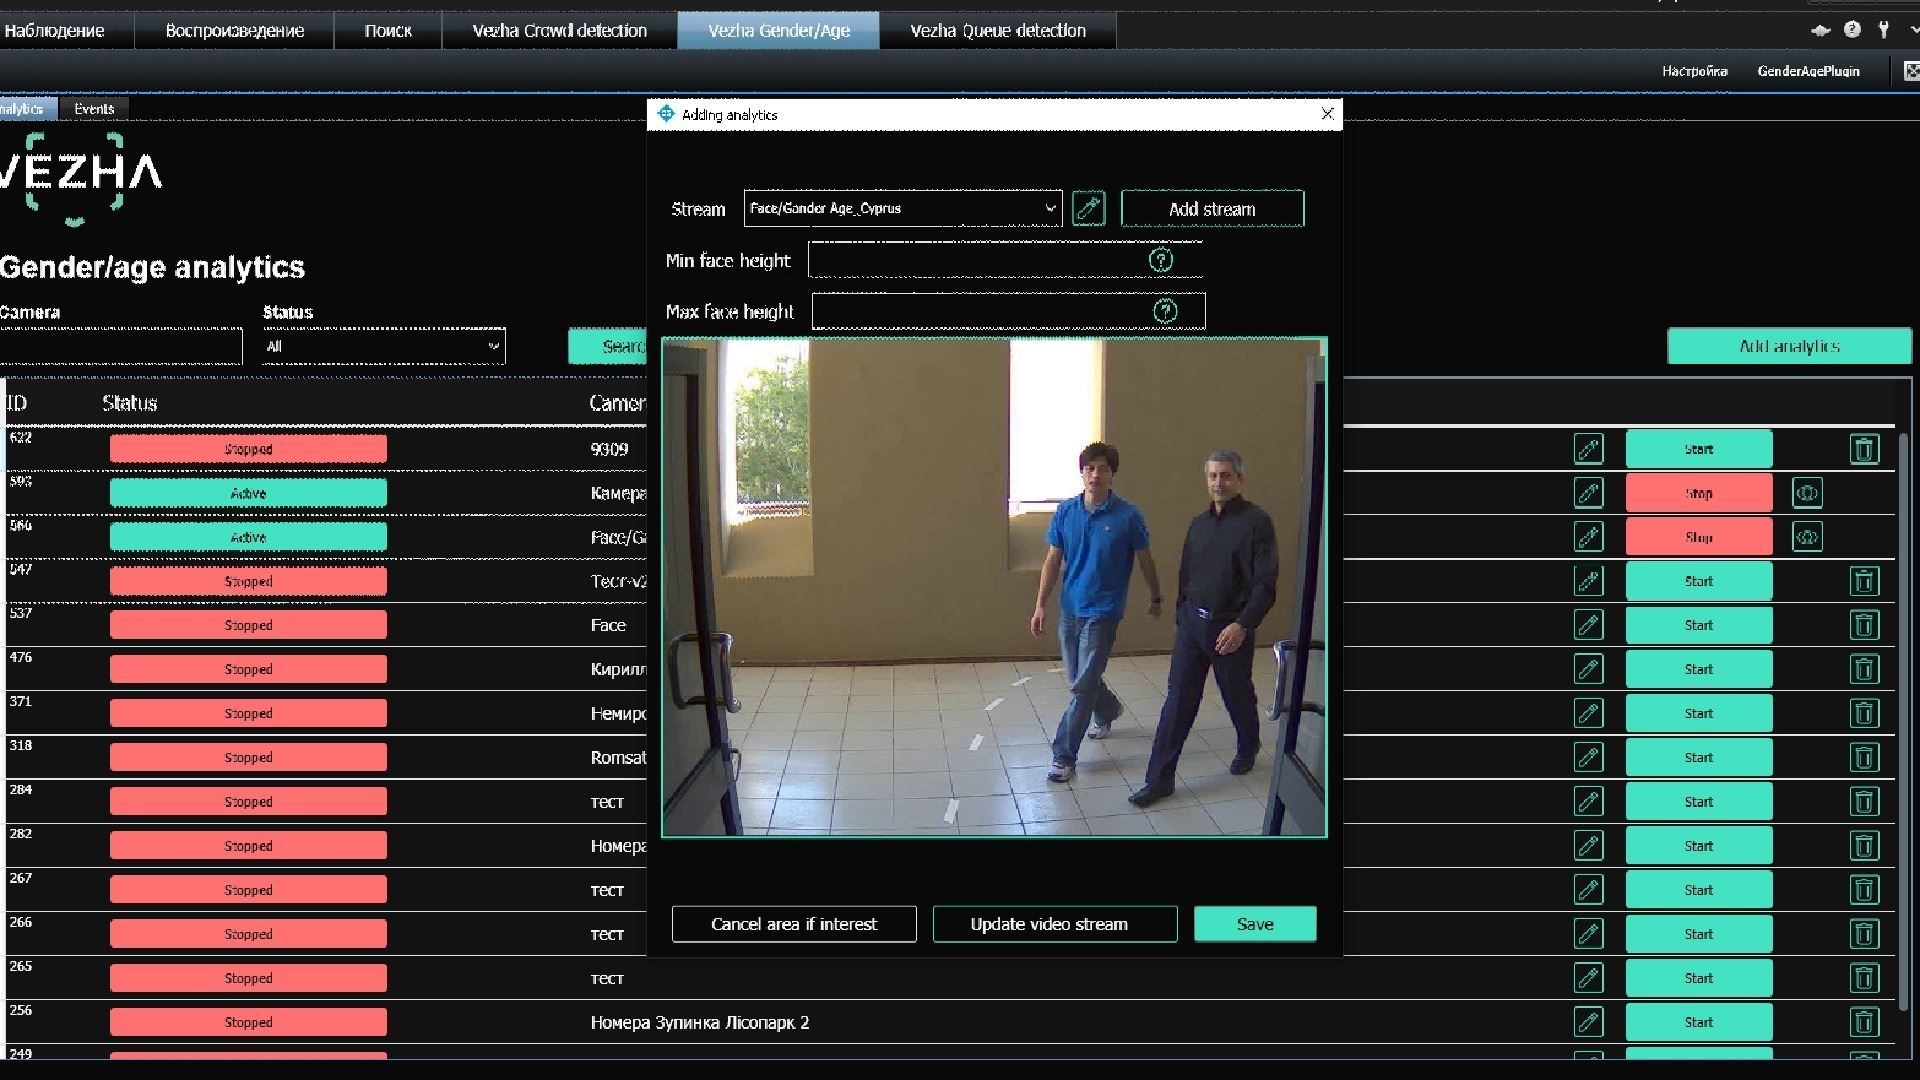1920x1080 pixels.
Task: Focus the Max face height input field
Action: [1008, 311]
